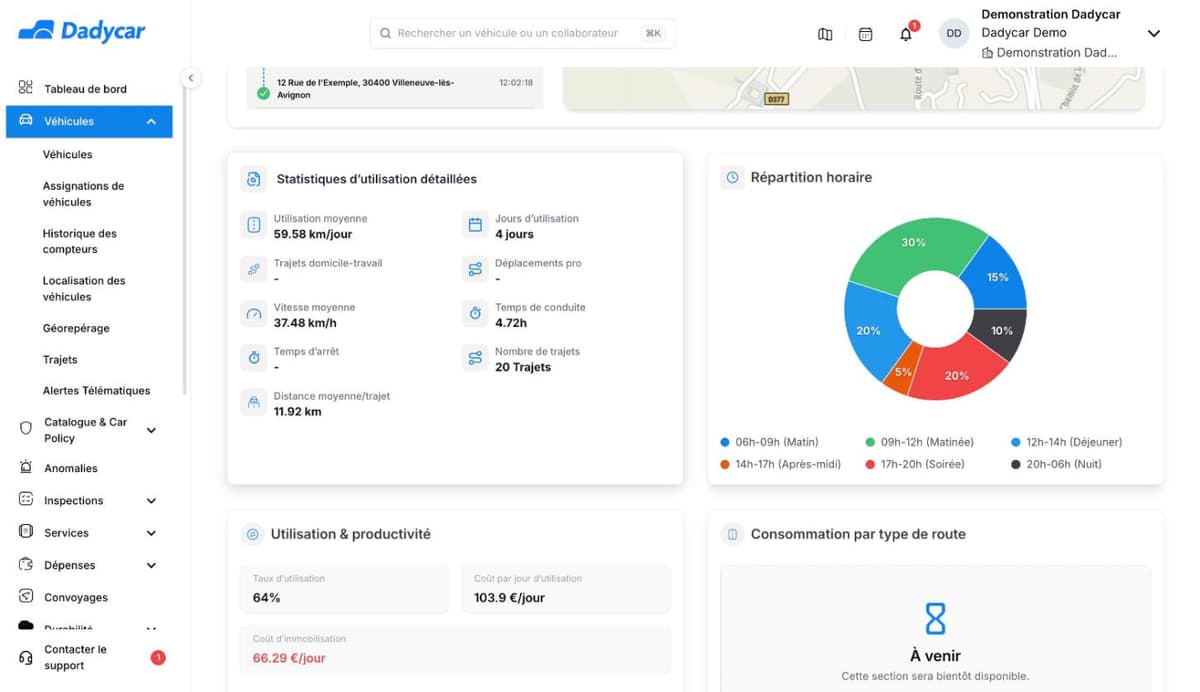Open the Dadycar Demo account dropdown arrow

(x=1153, y=33)
